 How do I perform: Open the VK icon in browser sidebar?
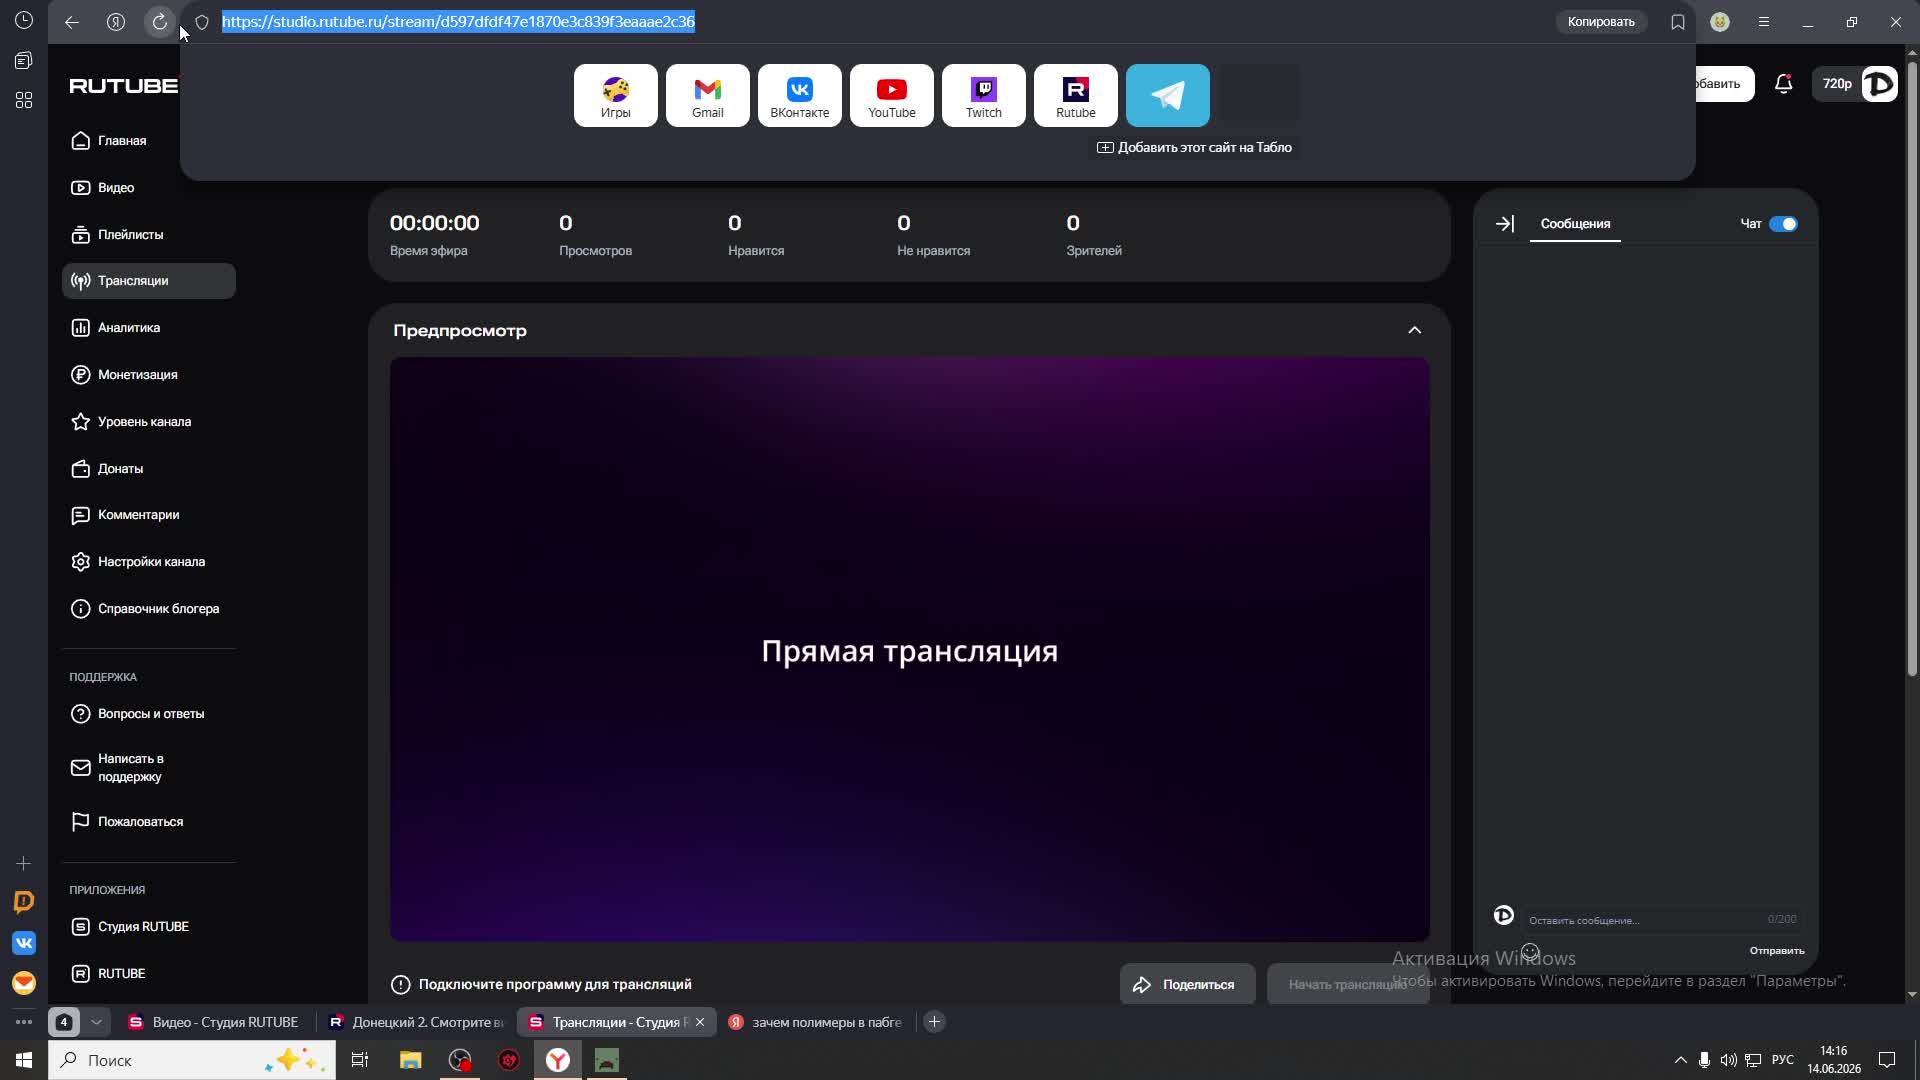click(x=24, y=943)
